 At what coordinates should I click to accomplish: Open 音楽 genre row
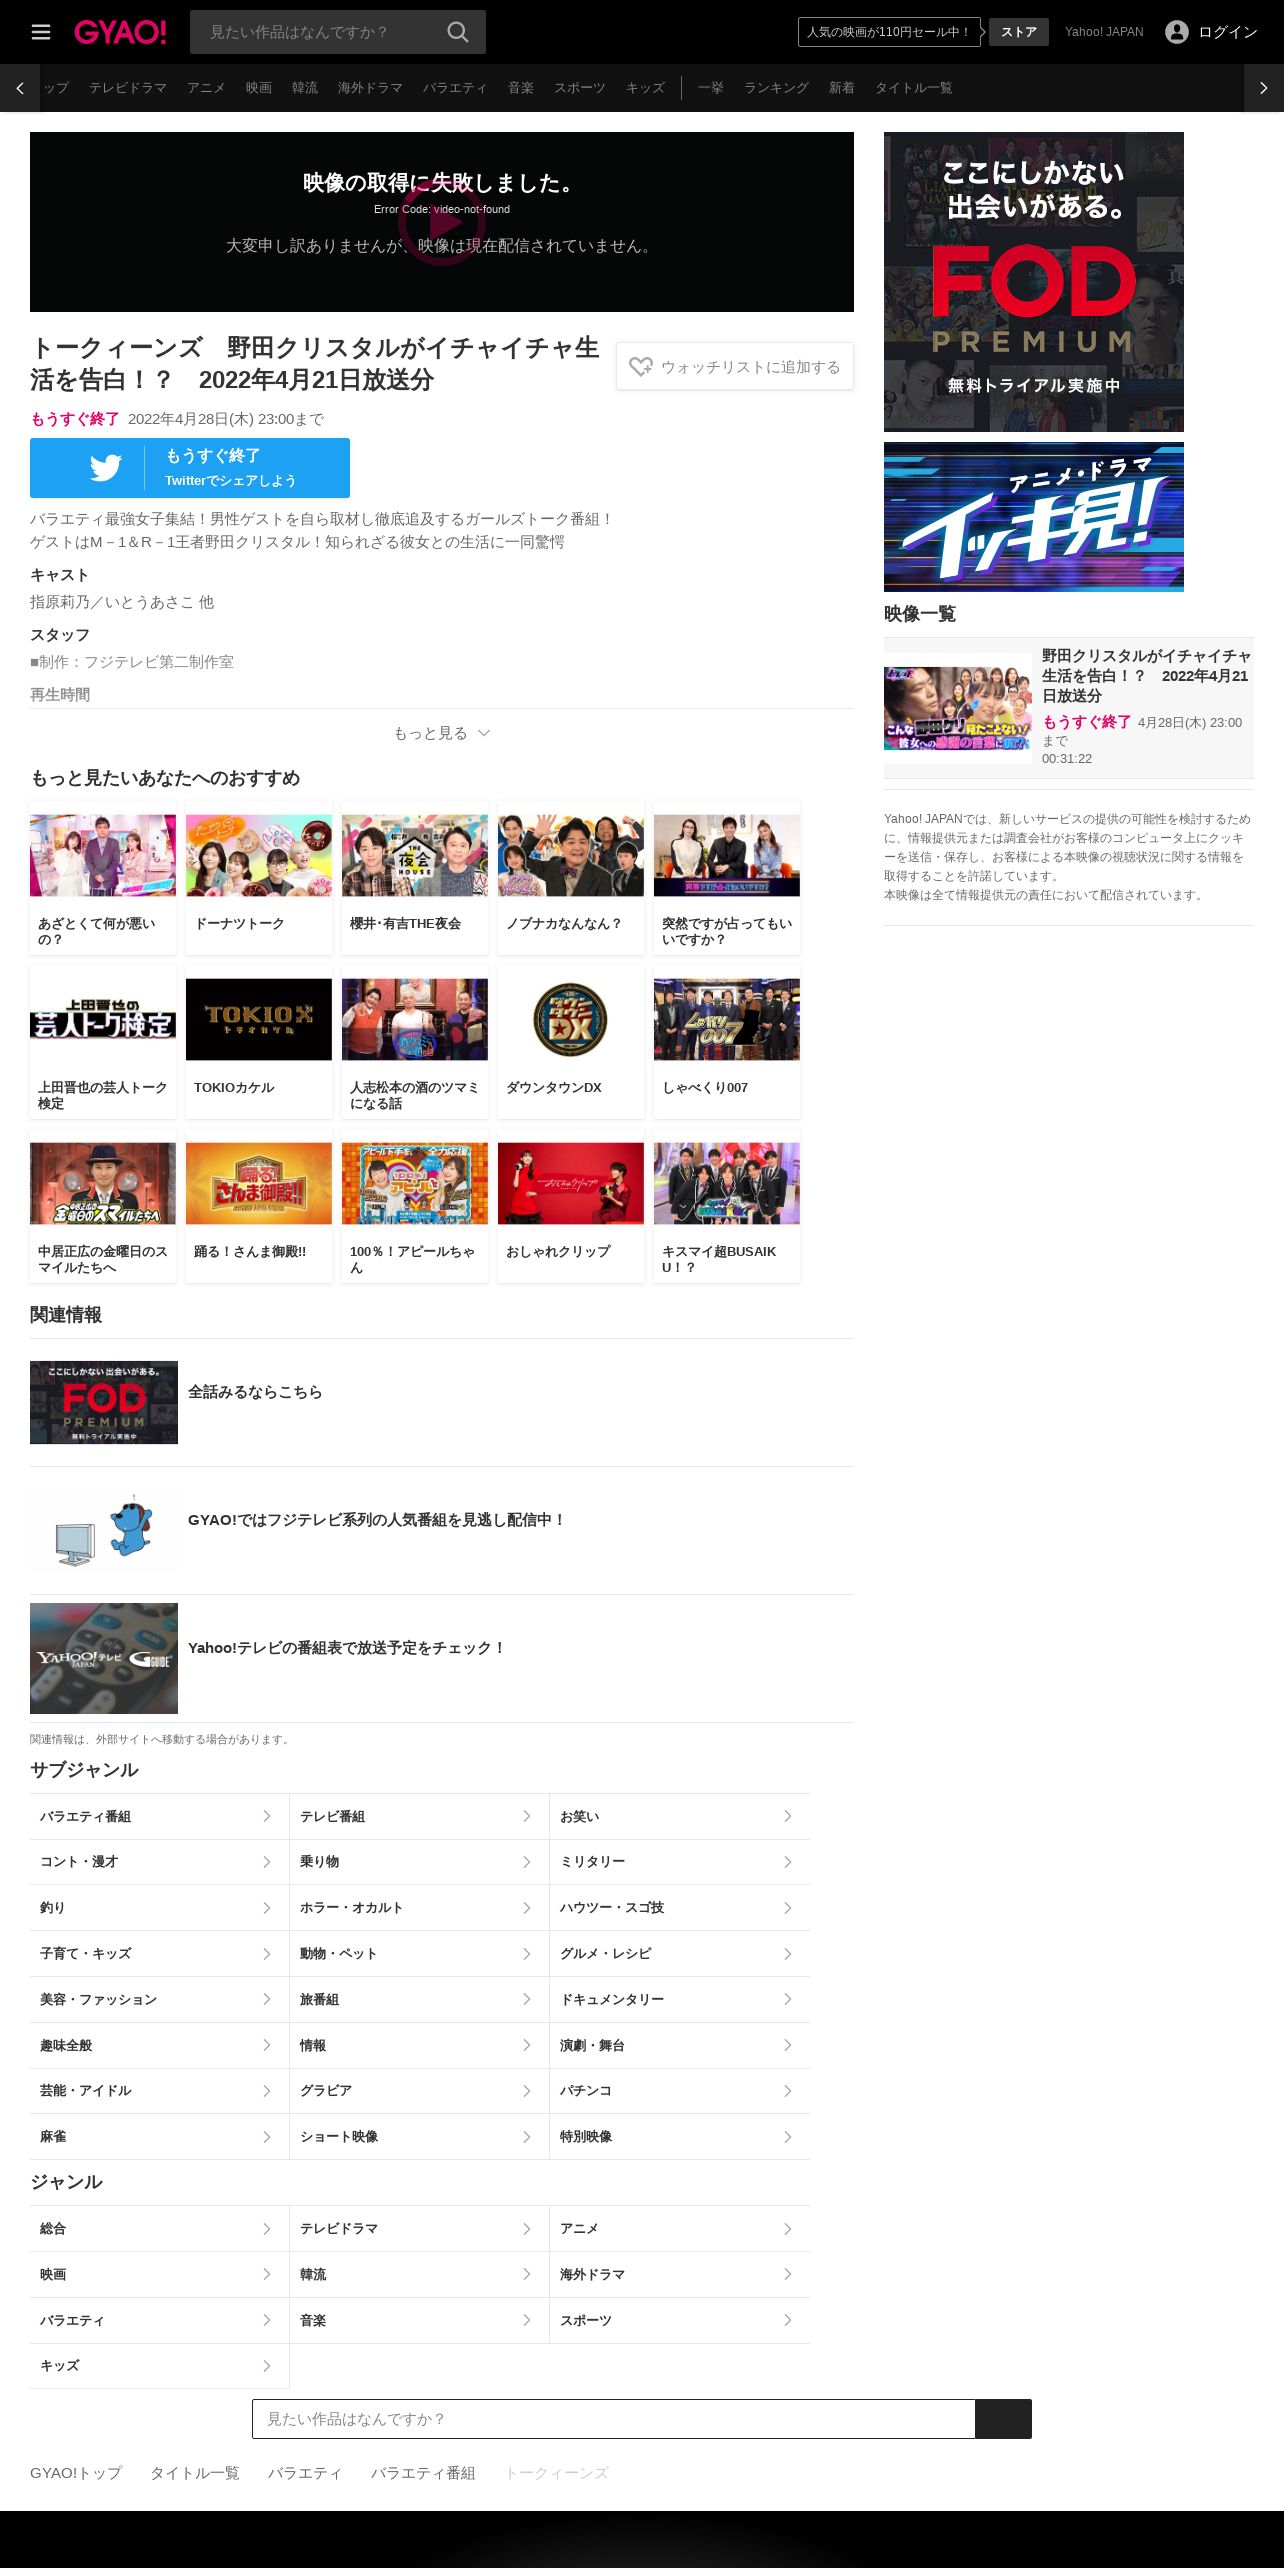pos(419,2321)
